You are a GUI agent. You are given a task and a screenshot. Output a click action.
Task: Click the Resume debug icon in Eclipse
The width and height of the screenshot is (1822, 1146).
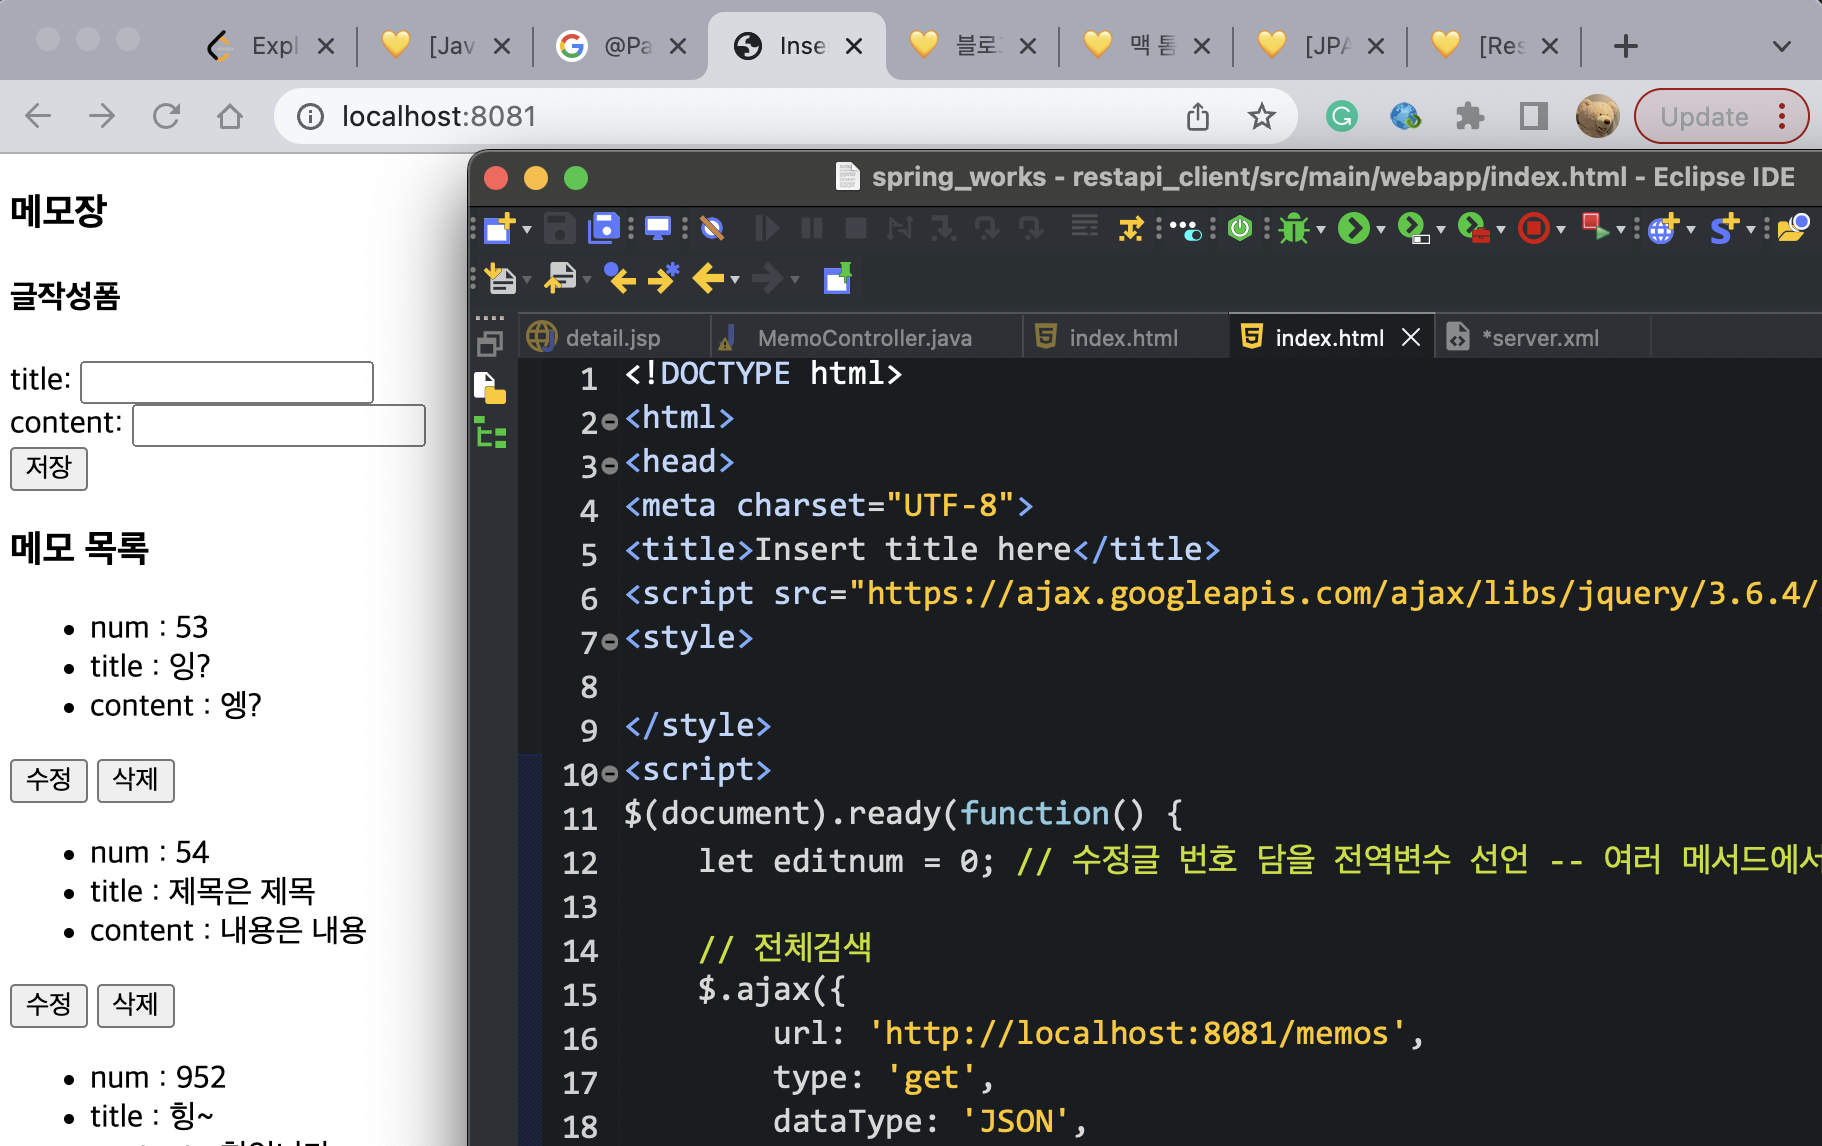767,229
